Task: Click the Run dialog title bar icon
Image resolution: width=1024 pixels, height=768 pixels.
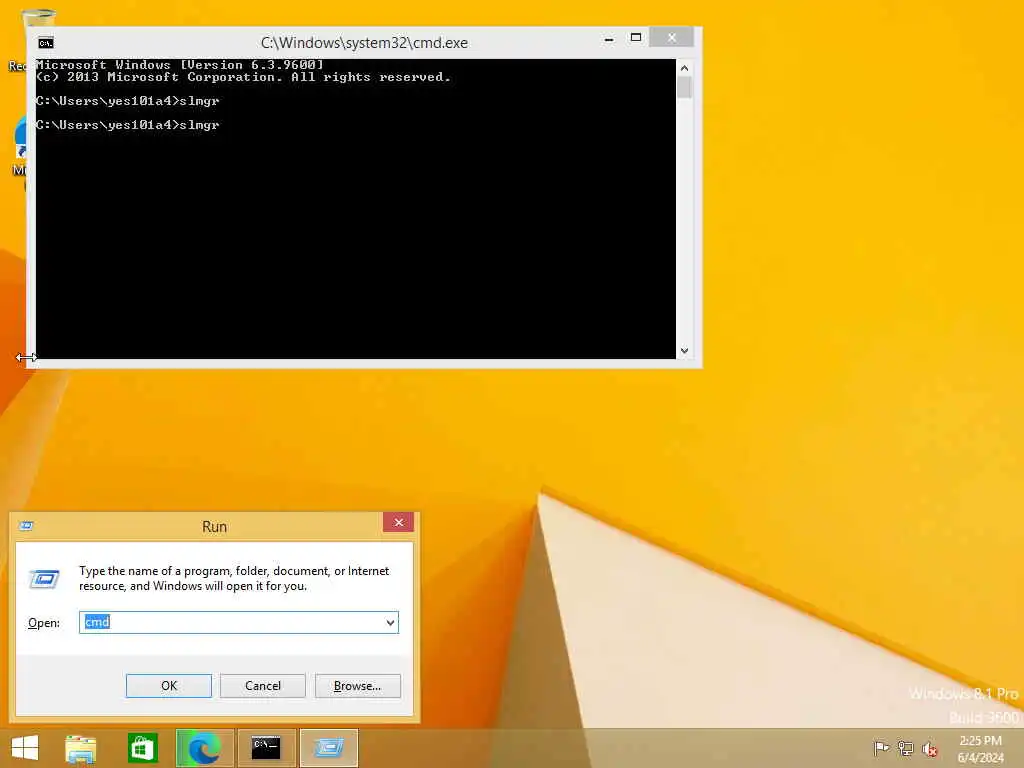Action: (26, 526)
